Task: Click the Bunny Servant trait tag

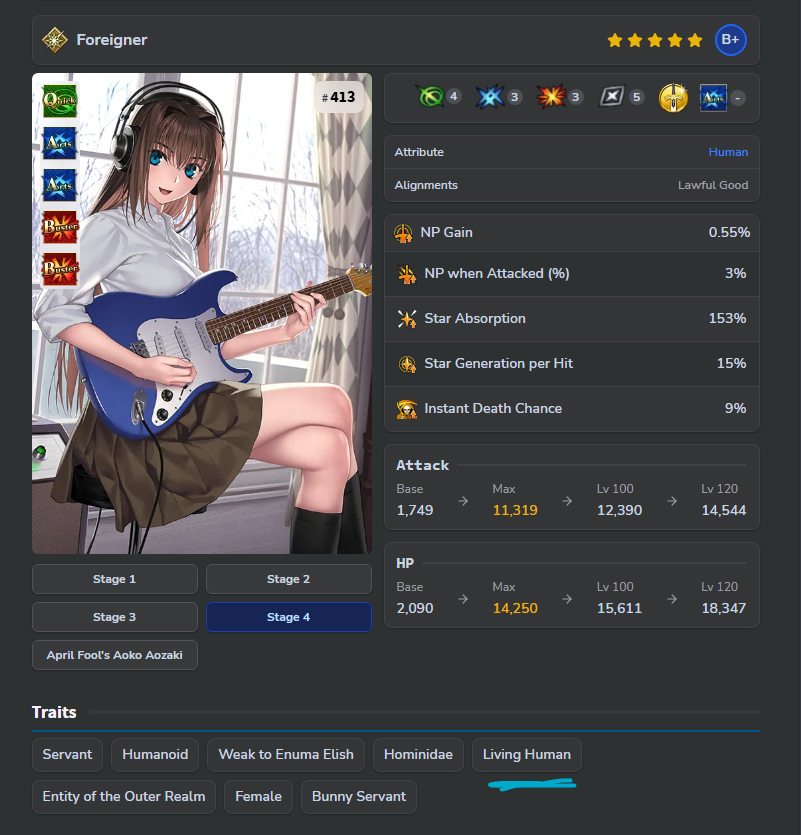Action: 358,797
